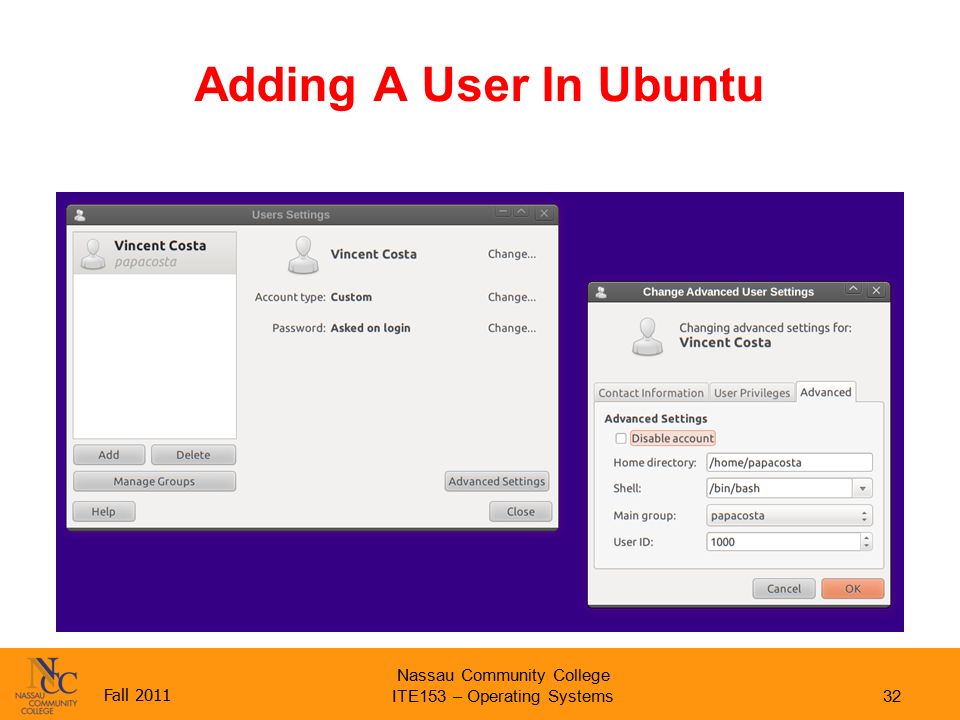Click the ITE153 – Operating Systems footer text
Screen dimensions: 960x720
click(x=502, y=697)
